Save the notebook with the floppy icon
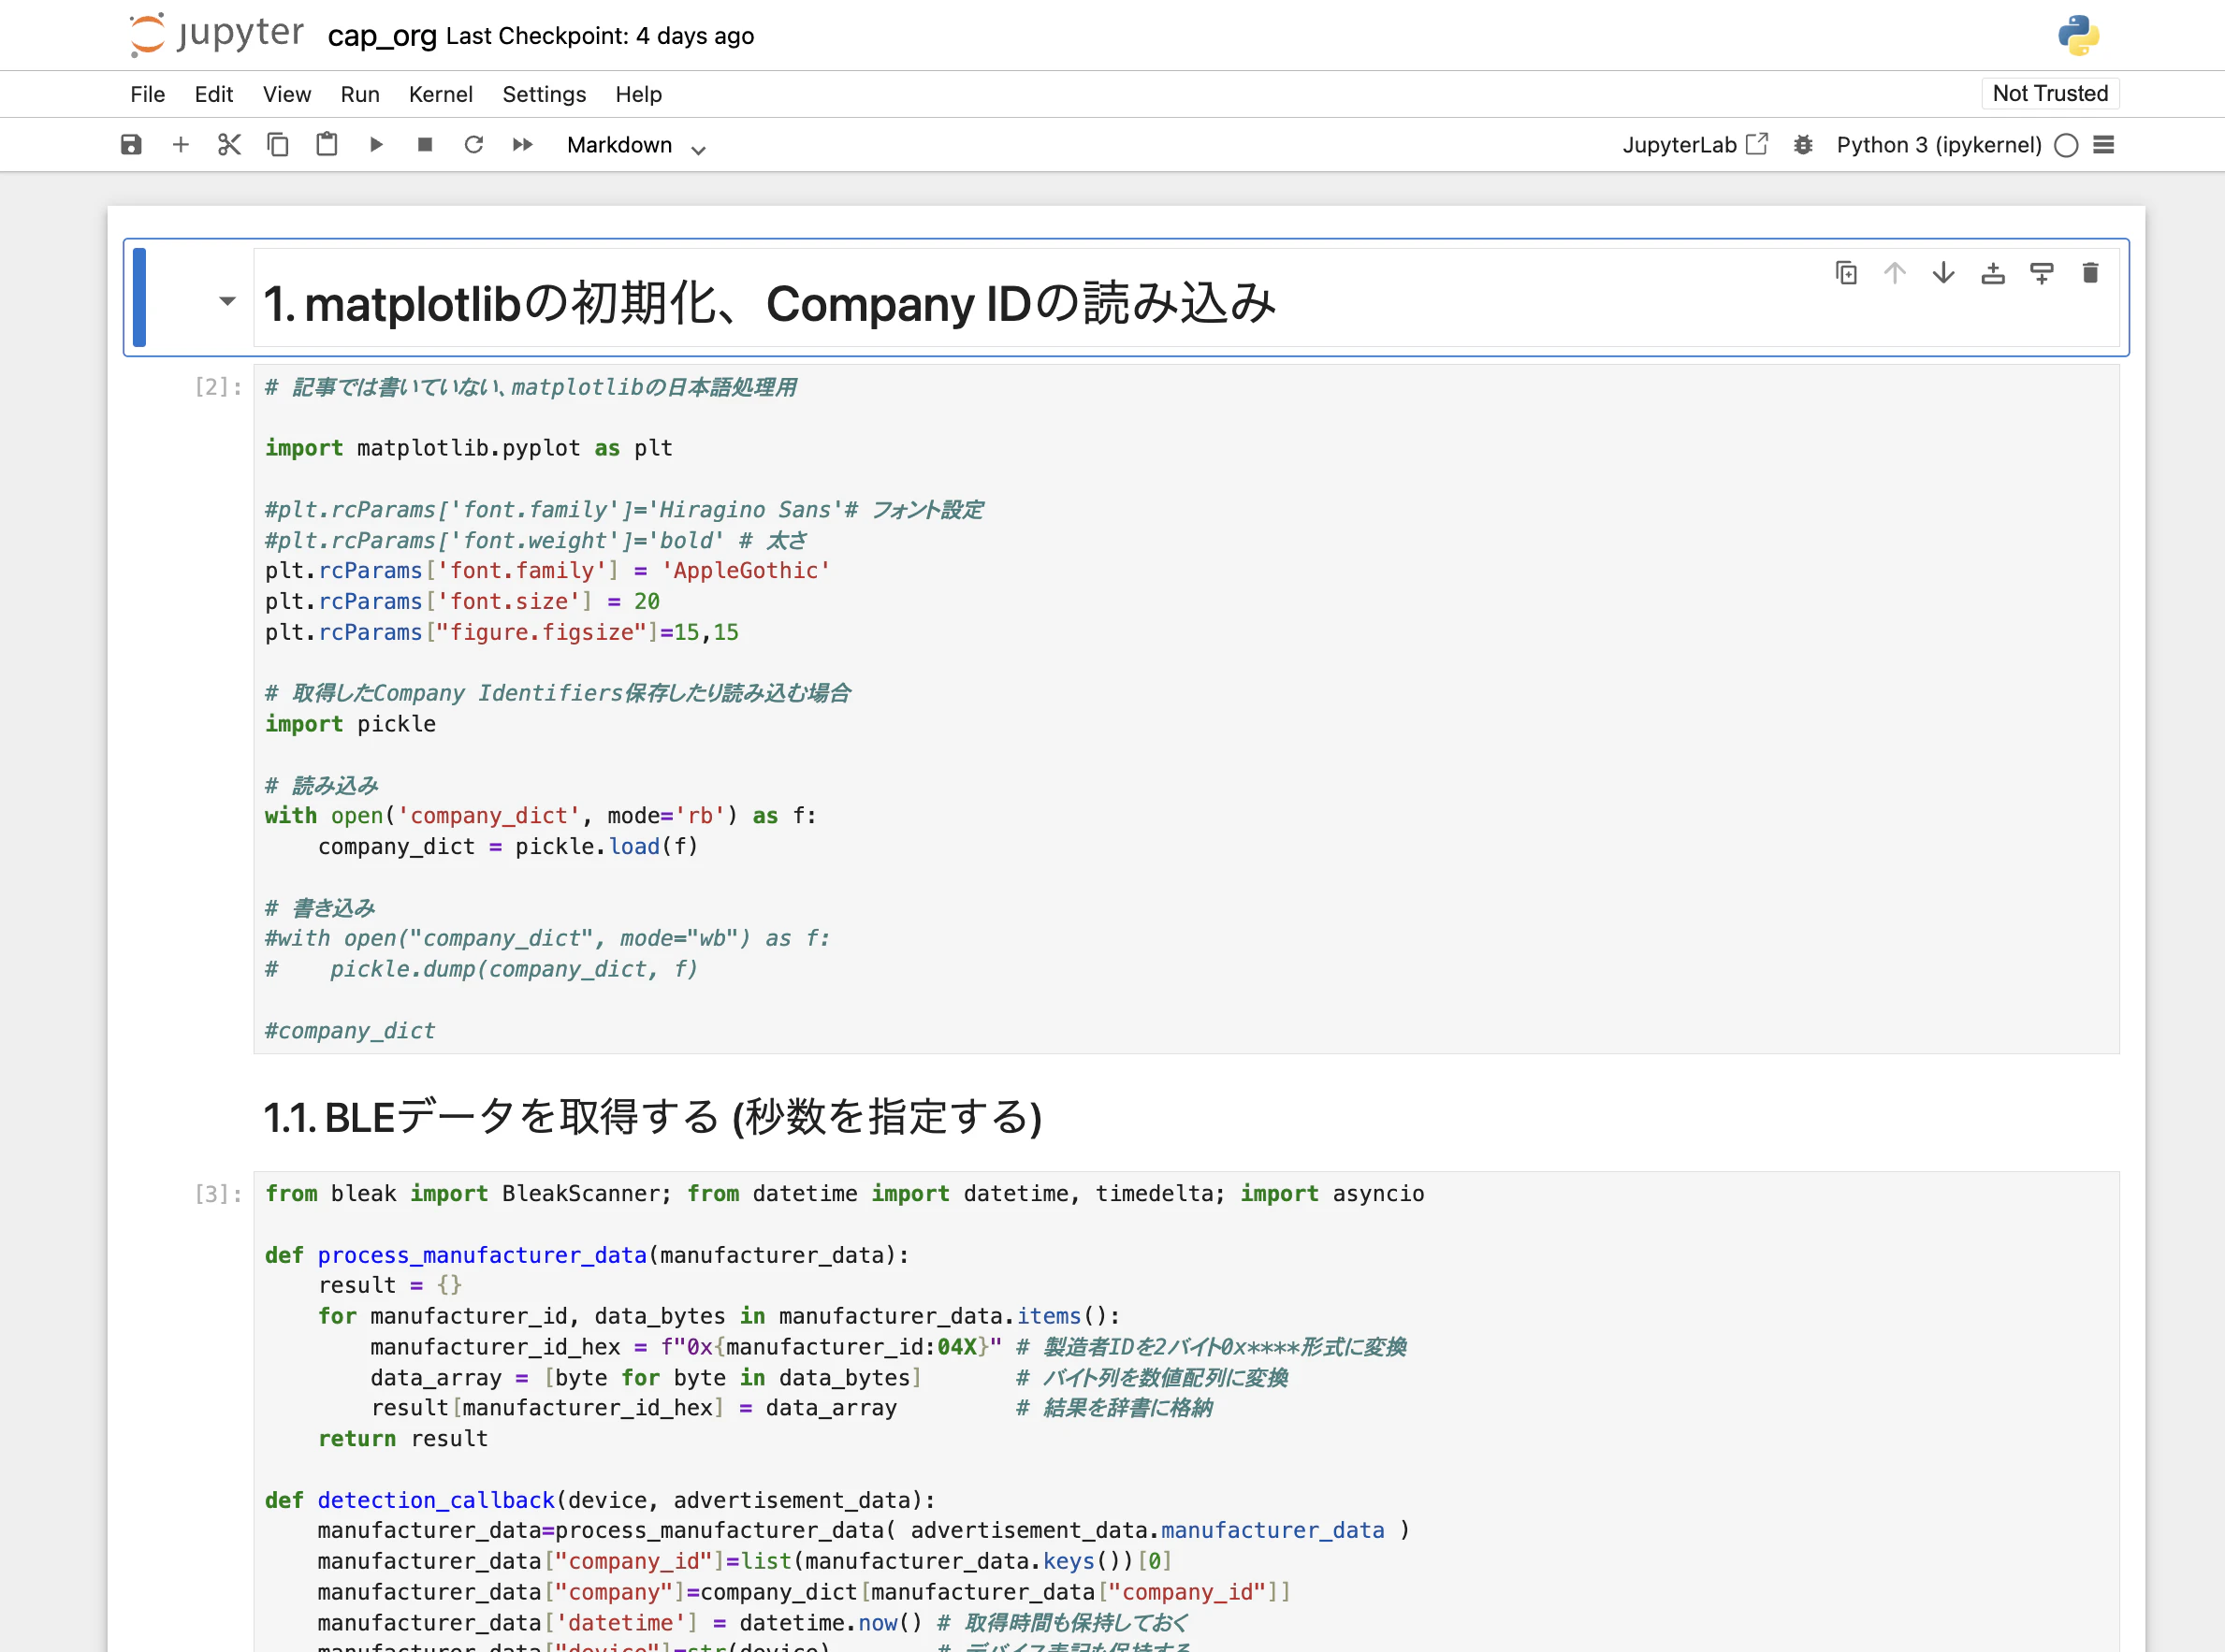The image size is (2225, 1652). (131, 145)
